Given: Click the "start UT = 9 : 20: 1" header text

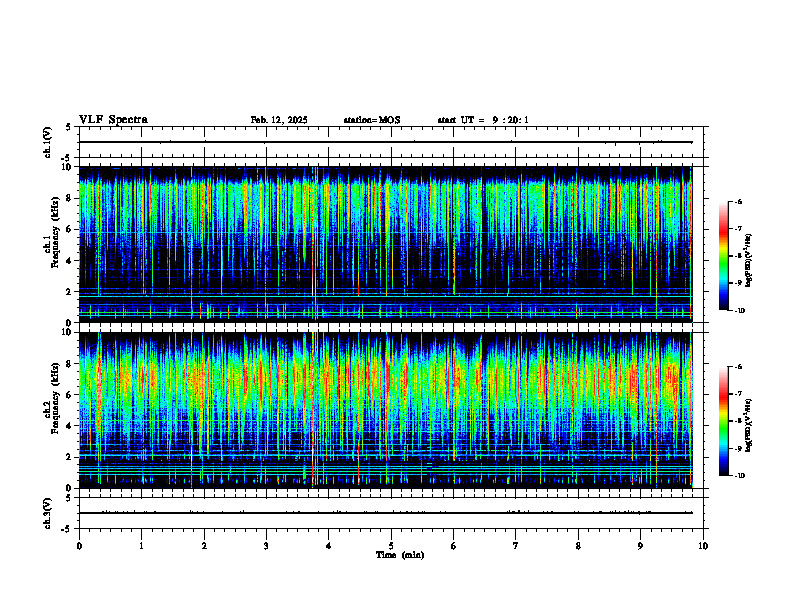Looking at the screenshot, I should [483, 120].
